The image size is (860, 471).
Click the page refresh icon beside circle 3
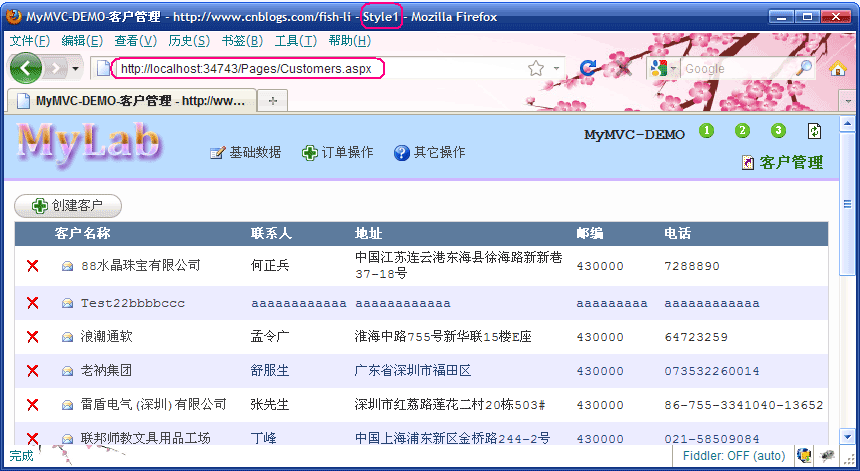[814, 131]
